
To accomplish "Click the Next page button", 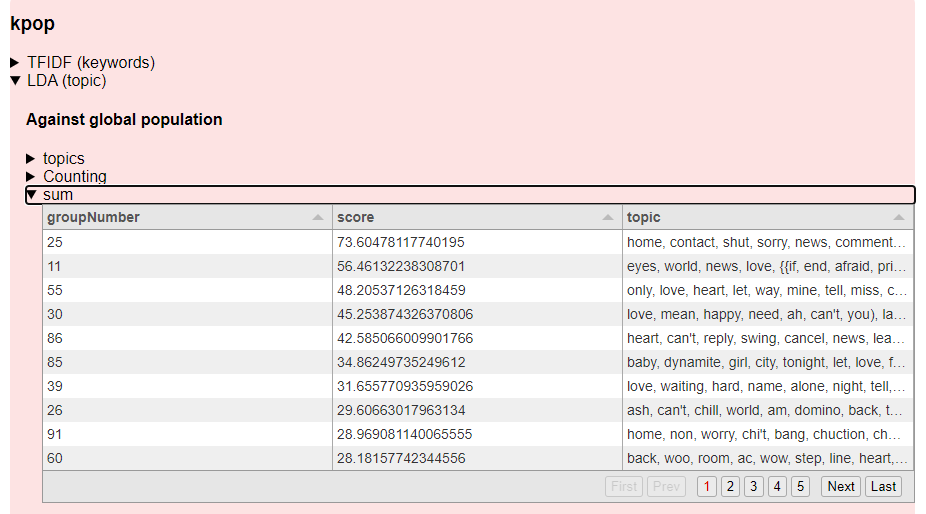I will click(x=841, y=486).
